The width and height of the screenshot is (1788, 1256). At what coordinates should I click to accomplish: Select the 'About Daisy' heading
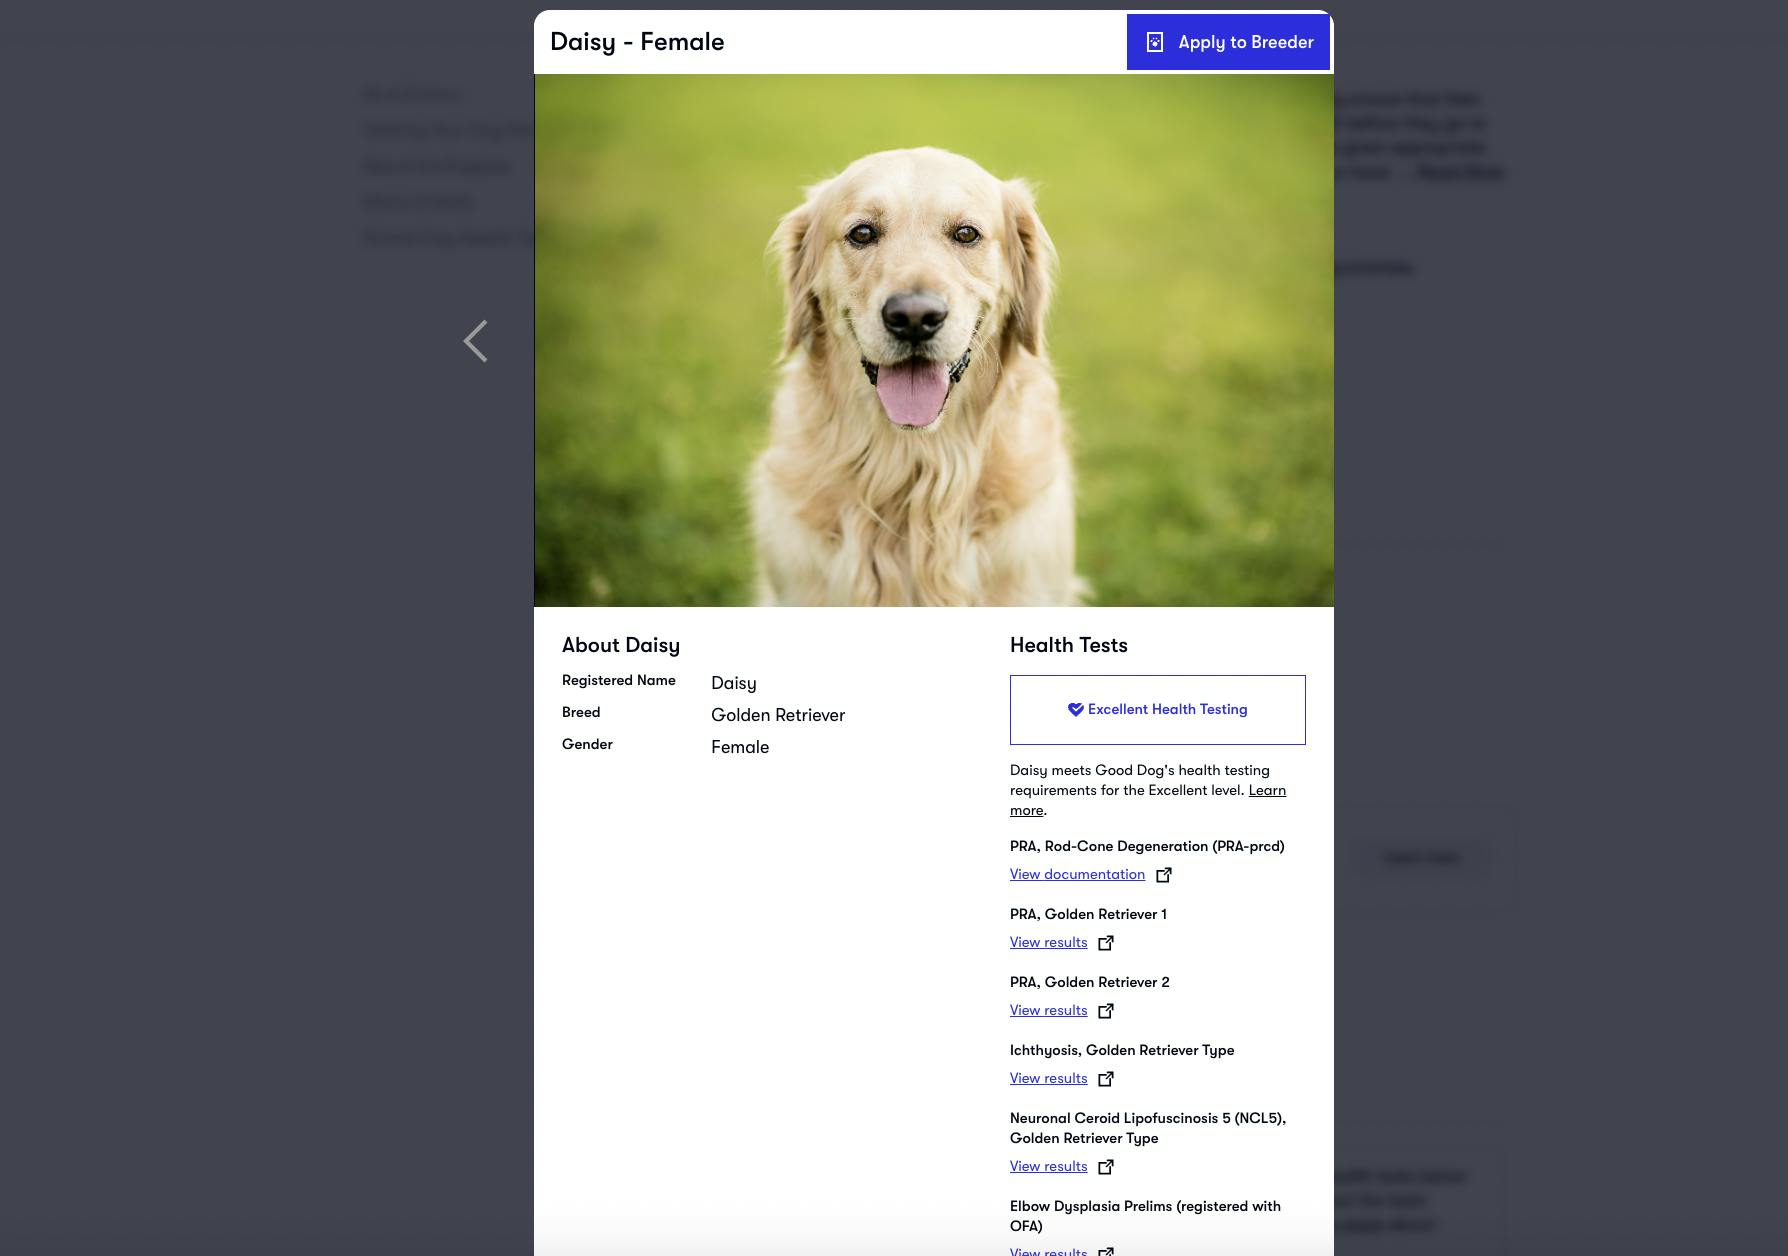point(621,646)
